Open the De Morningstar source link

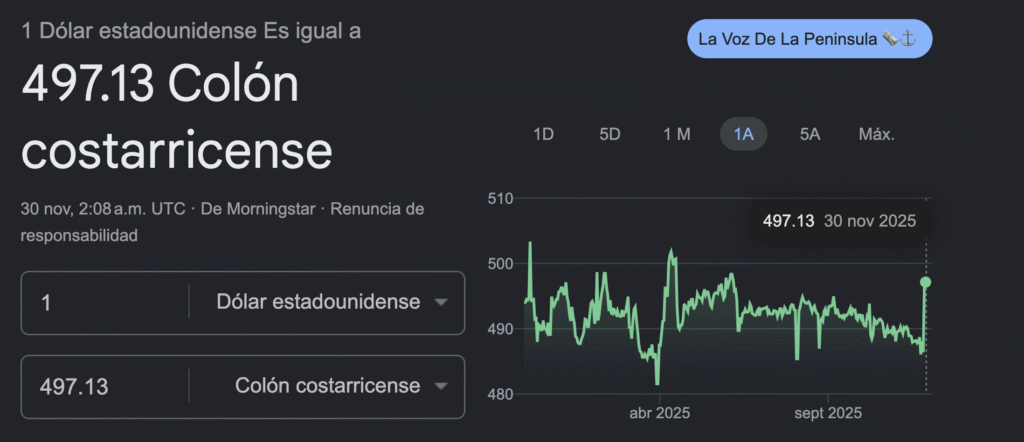pyautogui.click(x=259, y=209)
